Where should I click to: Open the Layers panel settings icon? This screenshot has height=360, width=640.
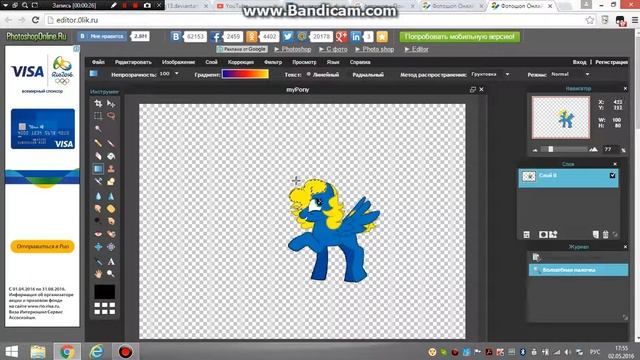527,234
